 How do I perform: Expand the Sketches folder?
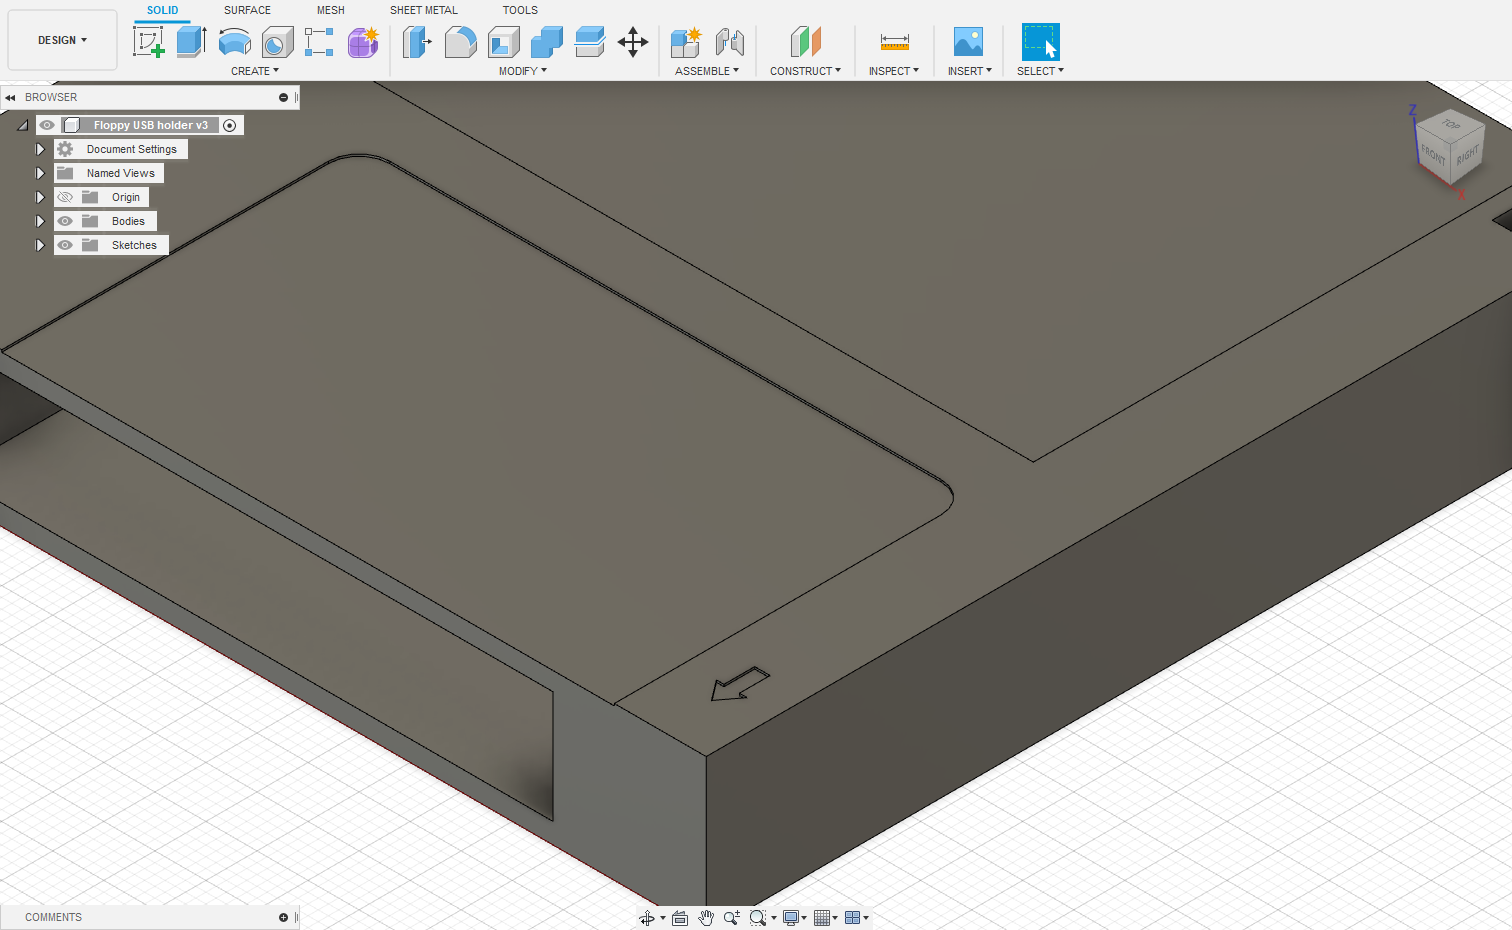pos(40,245)
